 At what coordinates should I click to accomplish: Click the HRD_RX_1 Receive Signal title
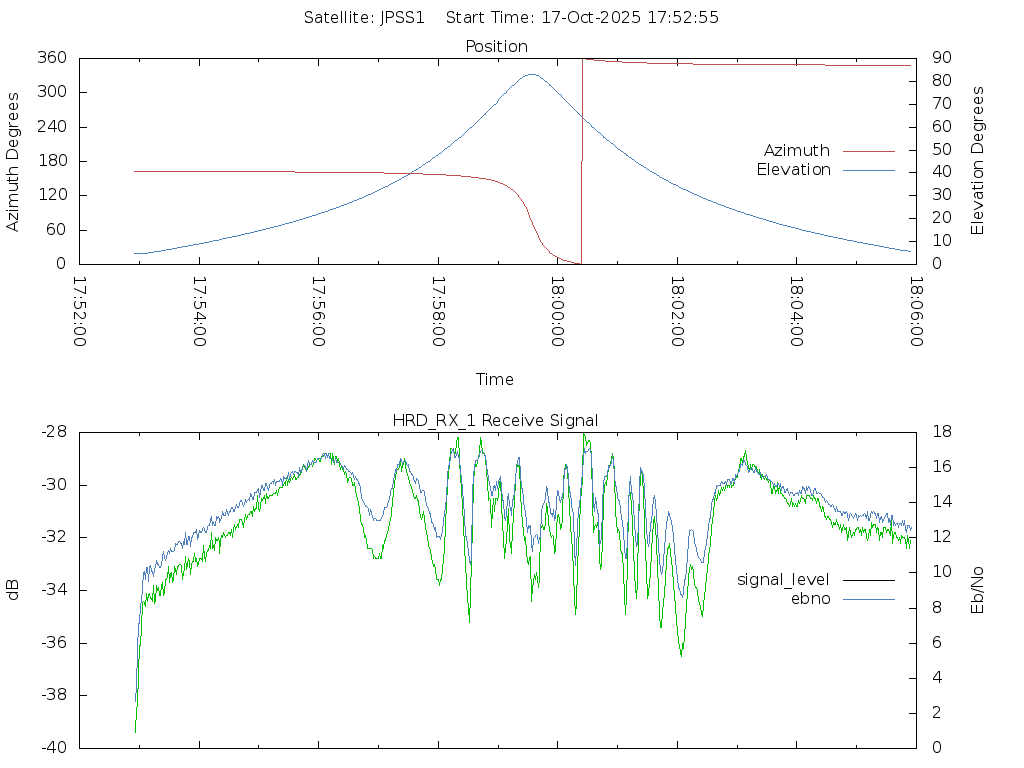[x=495, y=421]
